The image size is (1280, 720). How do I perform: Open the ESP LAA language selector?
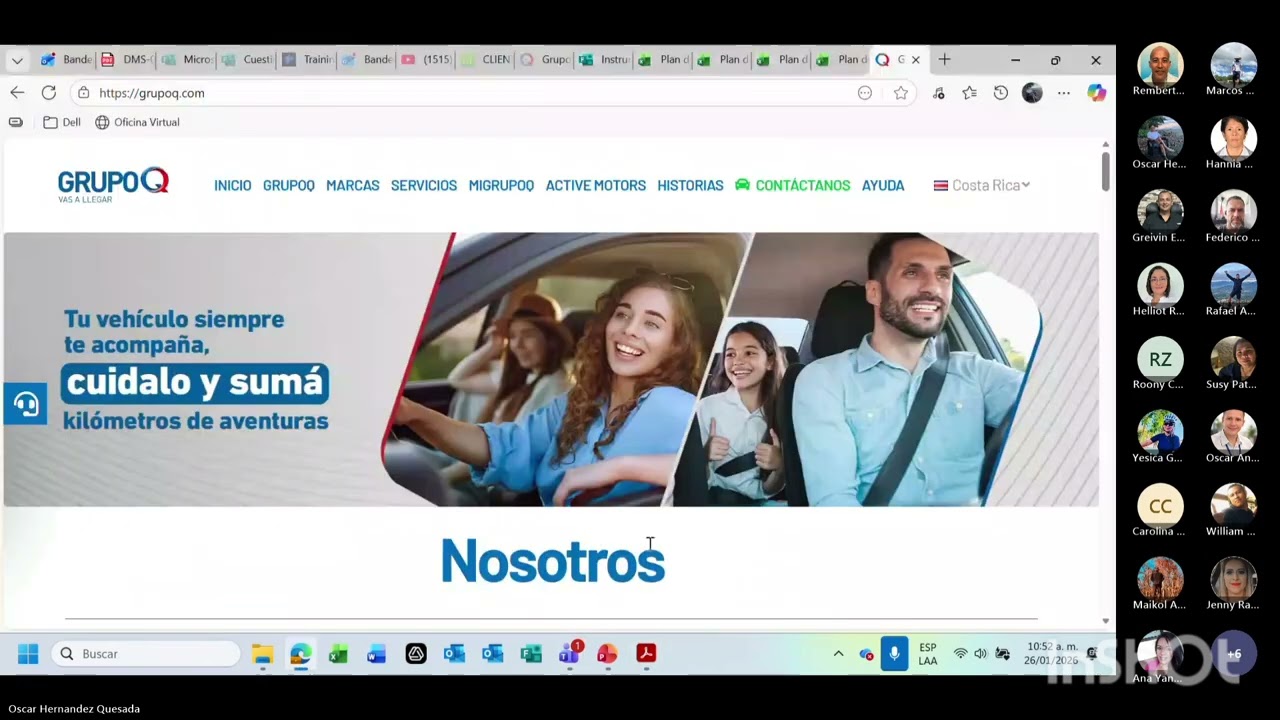click(x=928, y=654)
